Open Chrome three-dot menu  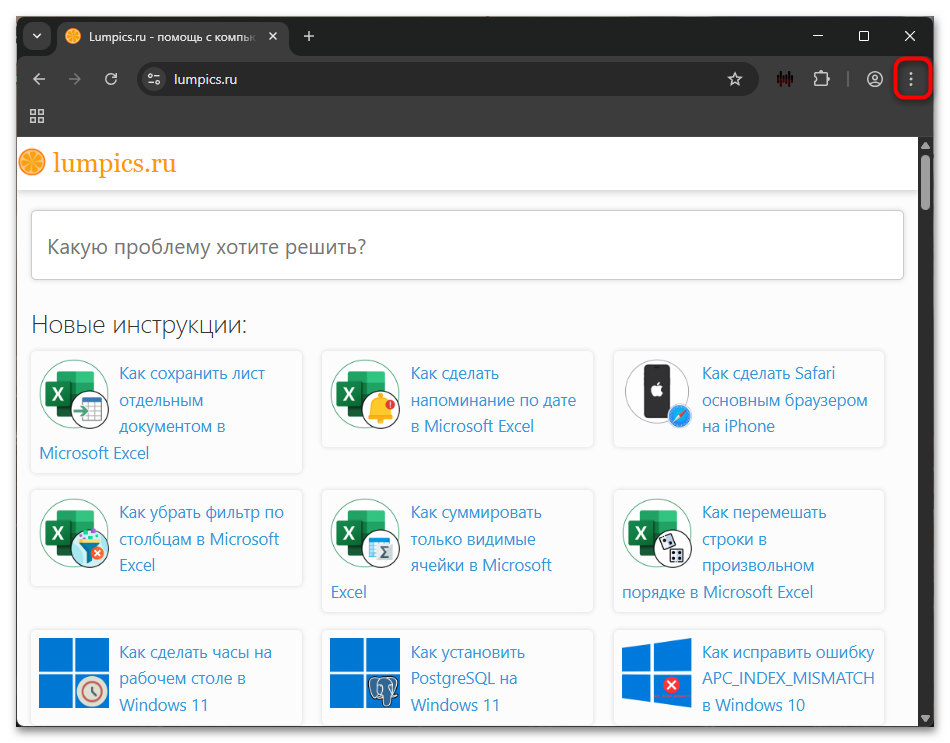point(911,79)
